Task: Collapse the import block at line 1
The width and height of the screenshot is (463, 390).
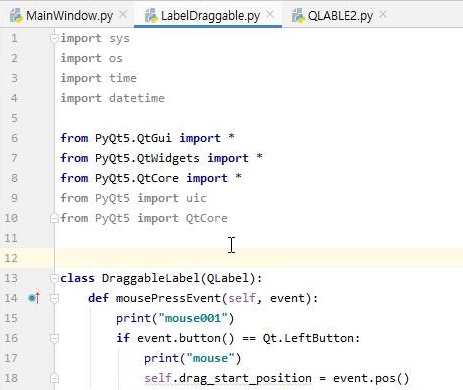Action: (x=54, y=38)
